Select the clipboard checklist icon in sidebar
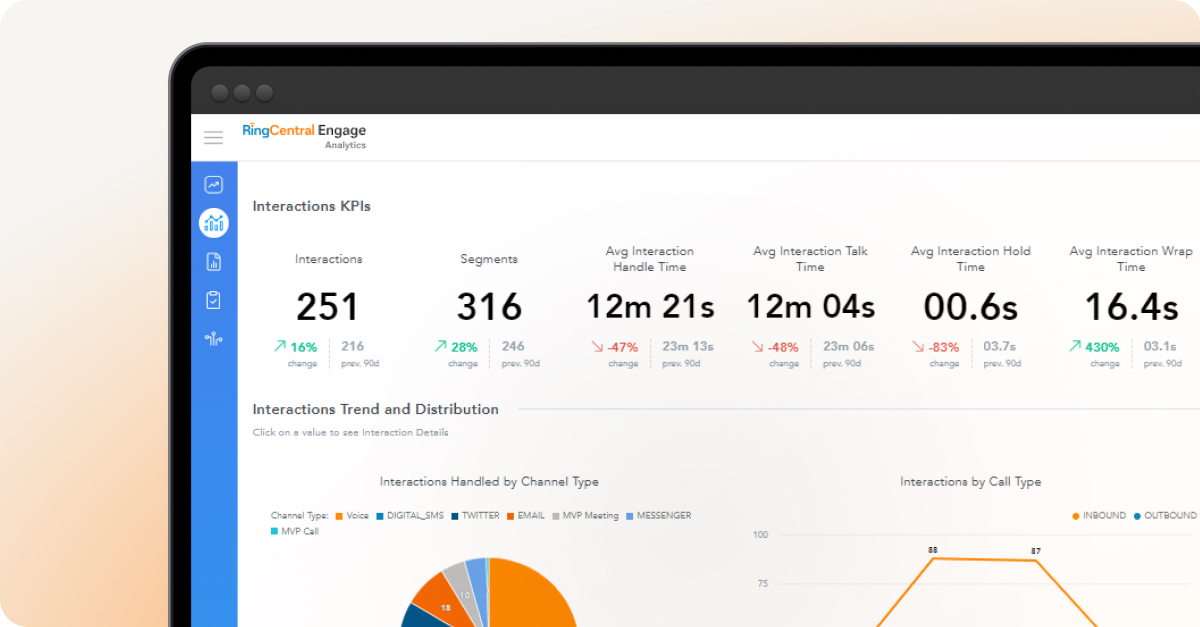 (213, 299)
